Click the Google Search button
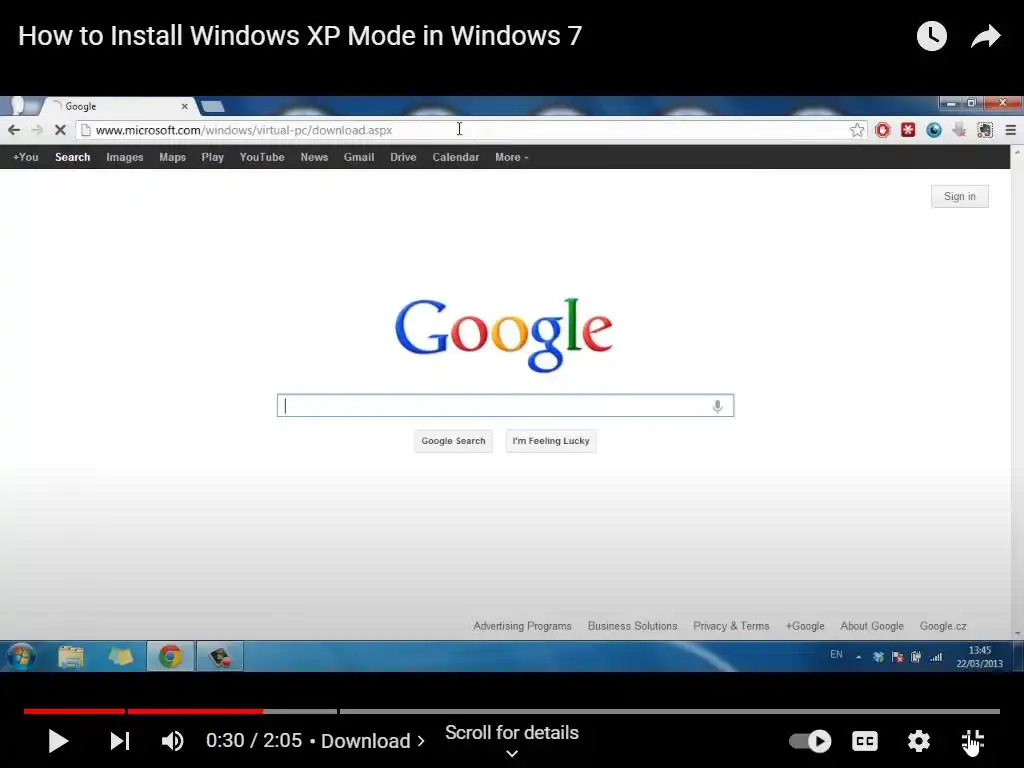Screen dimensions: 1024x768 point(453,441)
